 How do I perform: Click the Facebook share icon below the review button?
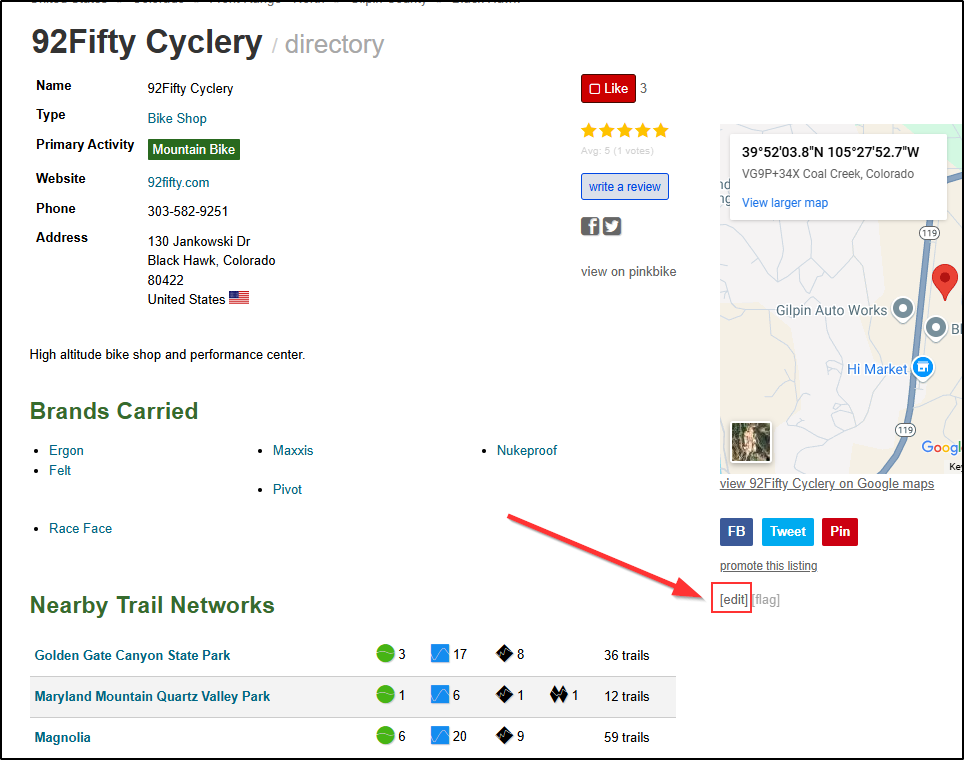590,226
